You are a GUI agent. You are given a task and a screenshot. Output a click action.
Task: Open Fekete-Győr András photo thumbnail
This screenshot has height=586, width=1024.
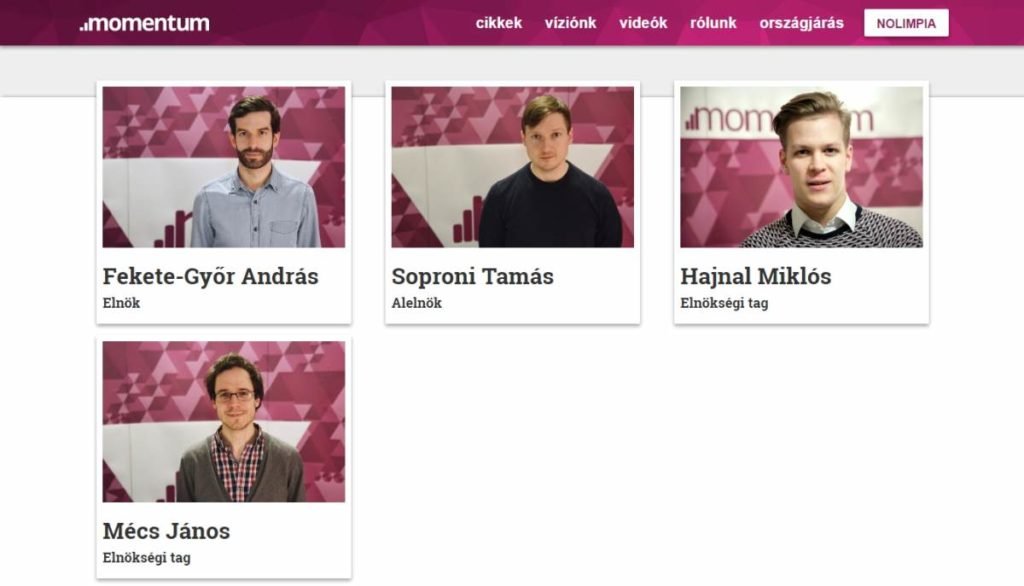pyautogui.click(x=224, y=167)
